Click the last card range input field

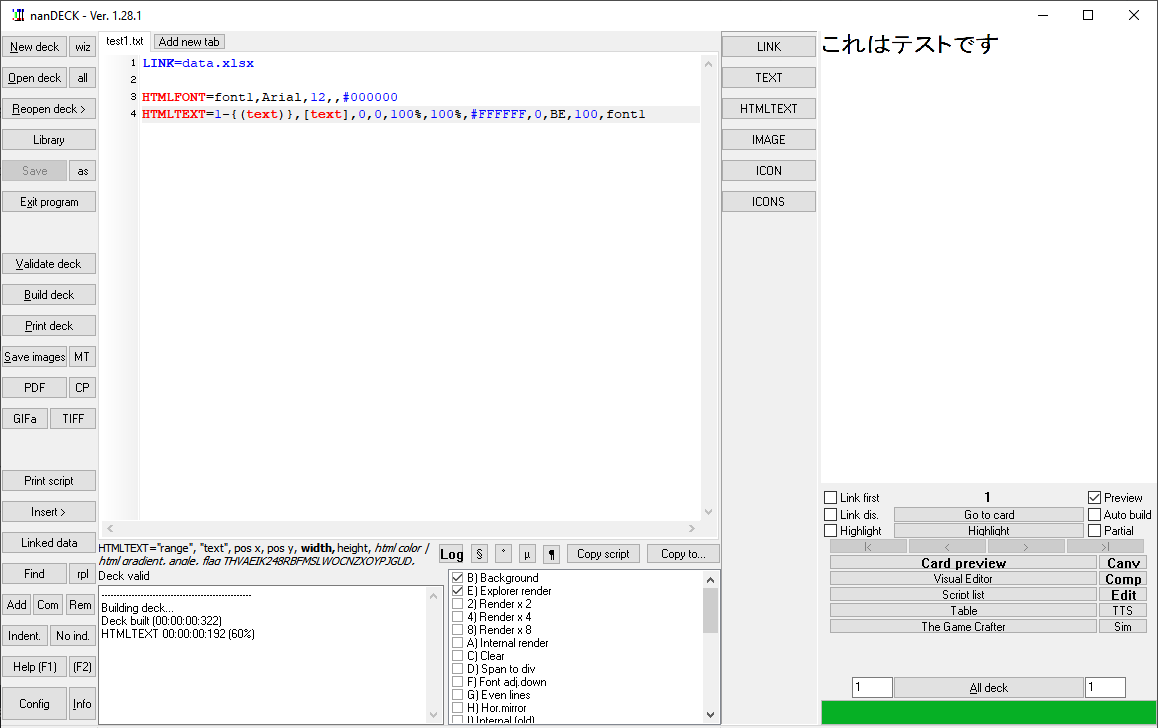pos(1106,687)
